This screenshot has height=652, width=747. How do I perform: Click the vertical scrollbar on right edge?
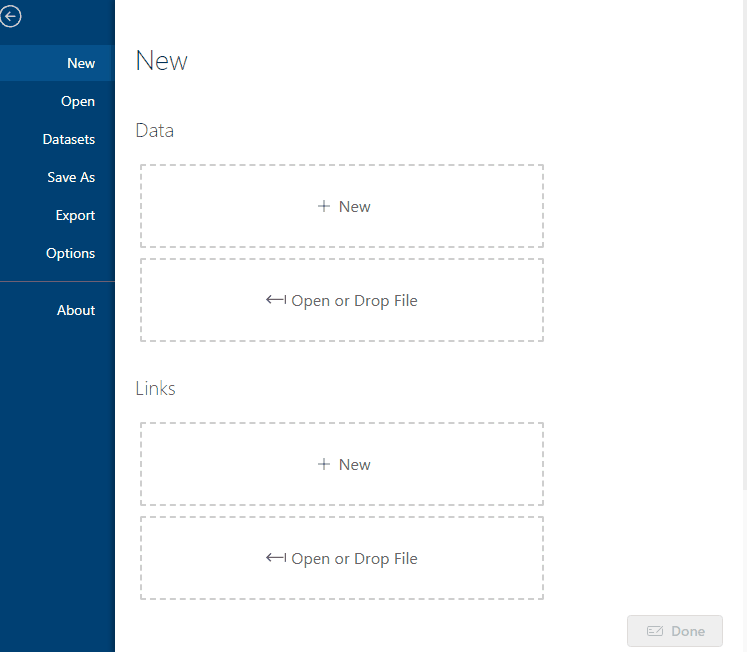[745, 245]
